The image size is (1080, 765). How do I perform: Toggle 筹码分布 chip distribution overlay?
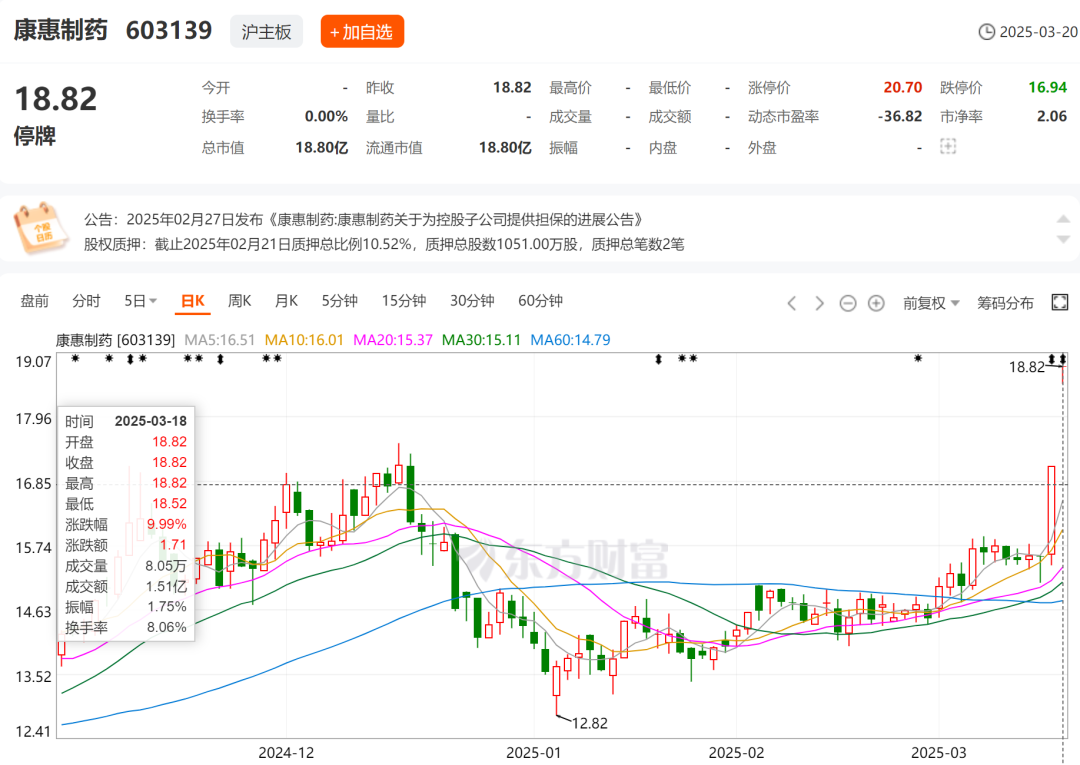click(x=1006, y=302)
